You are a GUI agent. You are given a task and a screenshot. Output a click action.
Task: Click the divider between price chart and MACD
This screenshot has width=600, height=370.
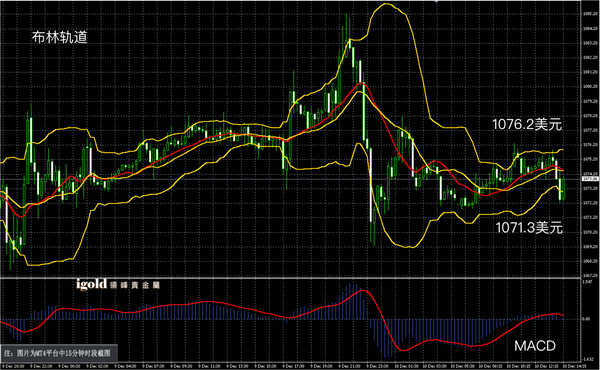(291, 278)
